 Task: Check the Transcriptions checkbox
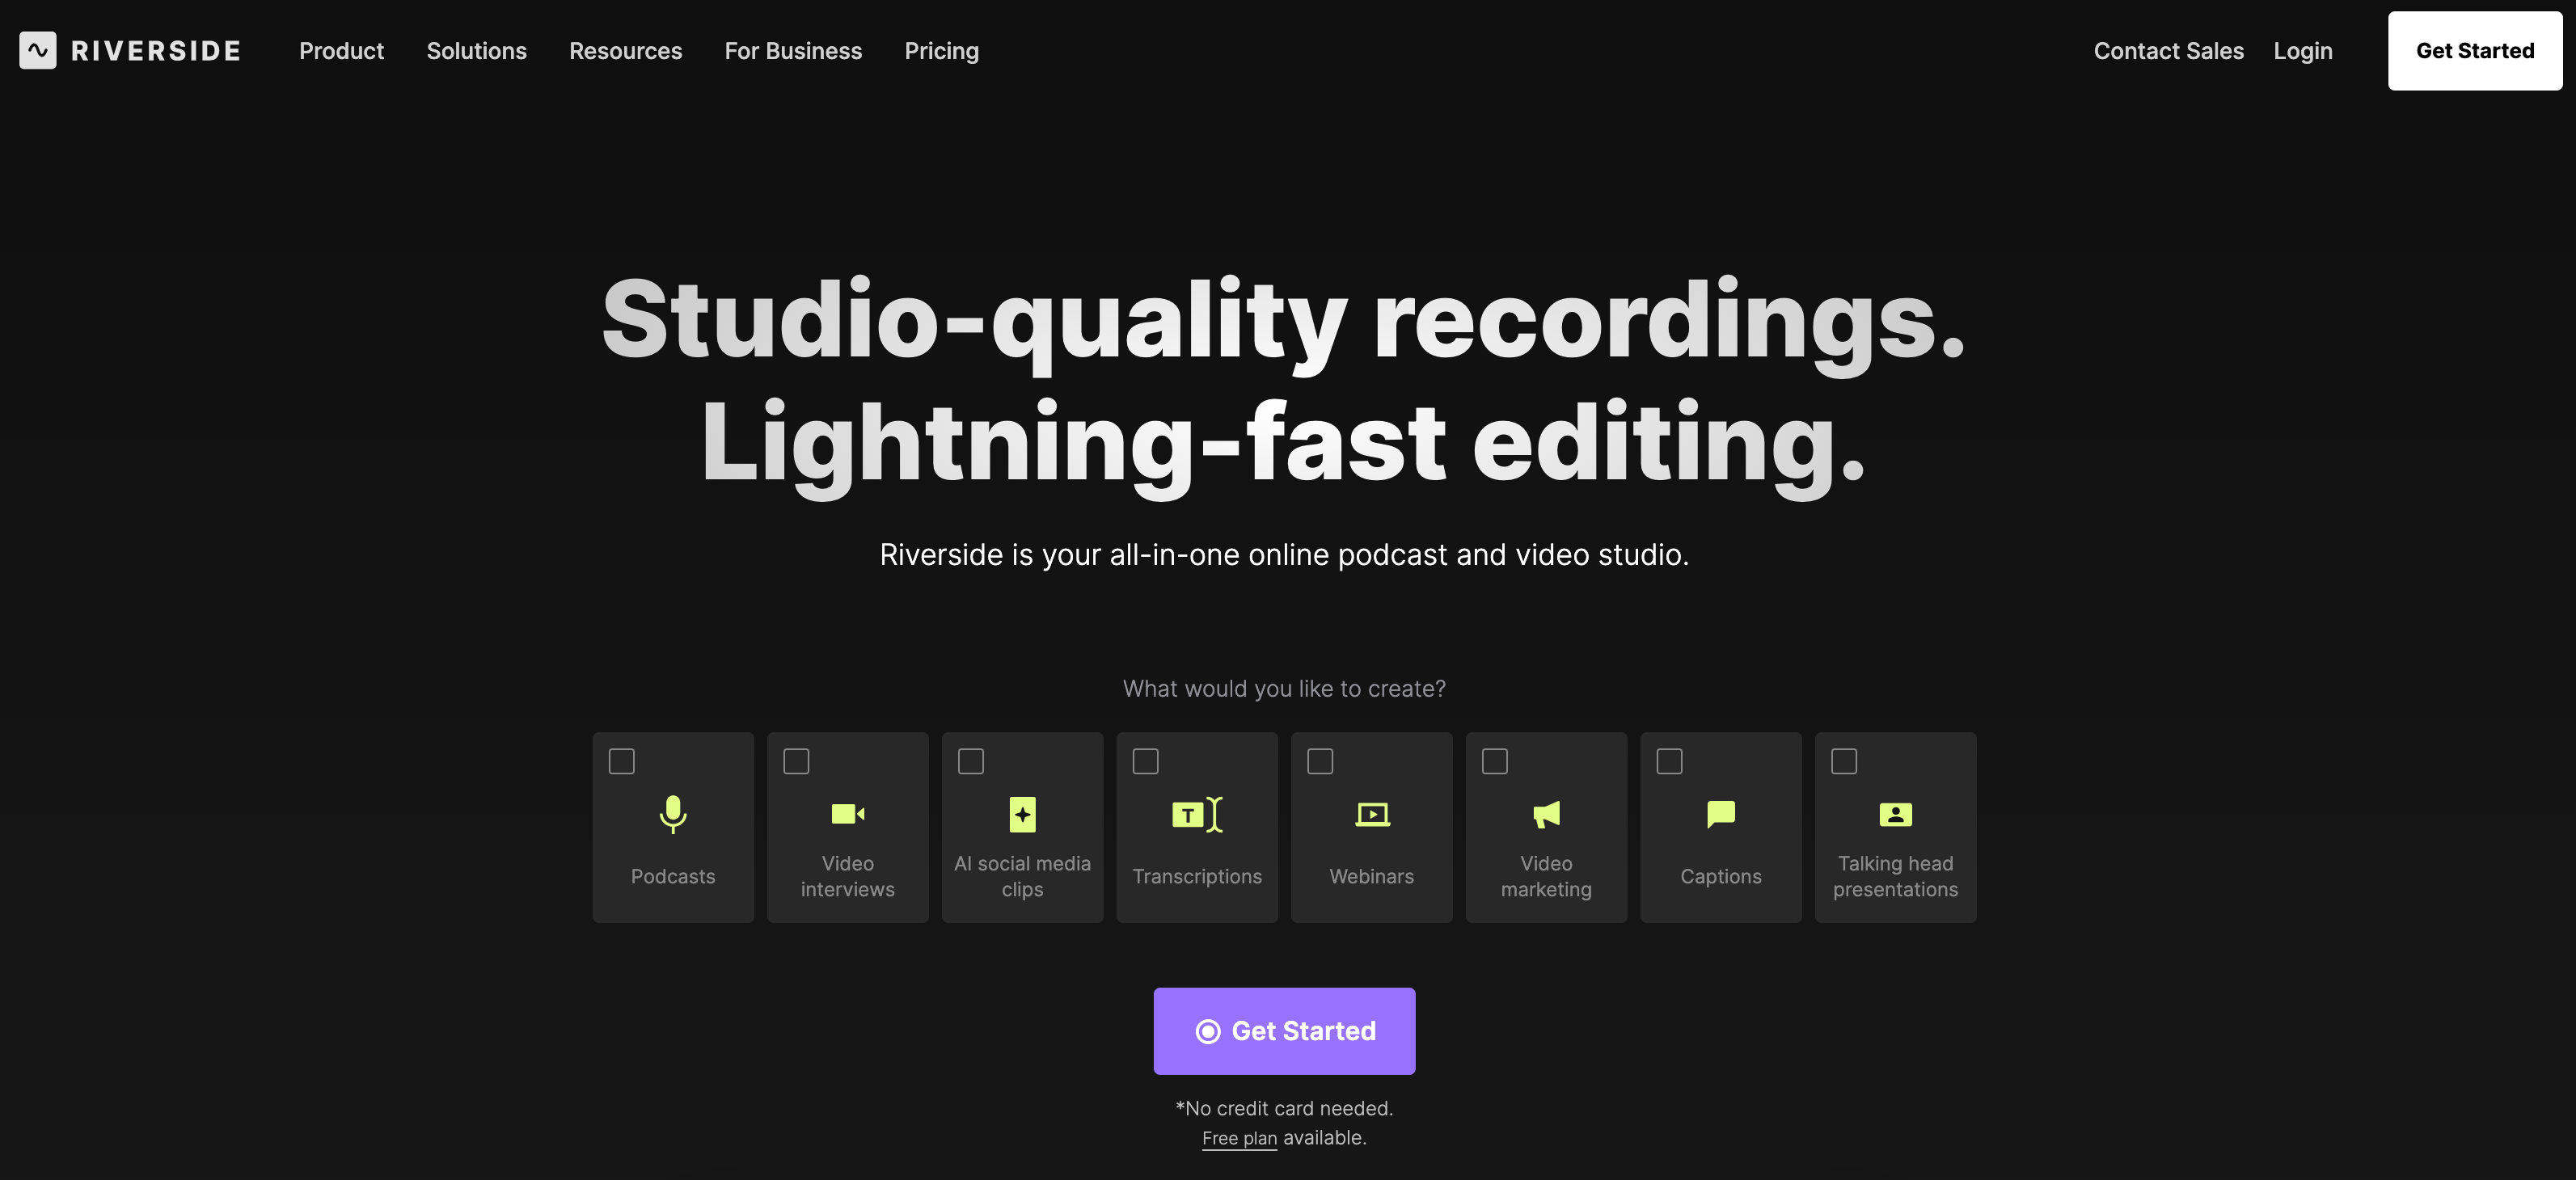tap(1146, 761)
